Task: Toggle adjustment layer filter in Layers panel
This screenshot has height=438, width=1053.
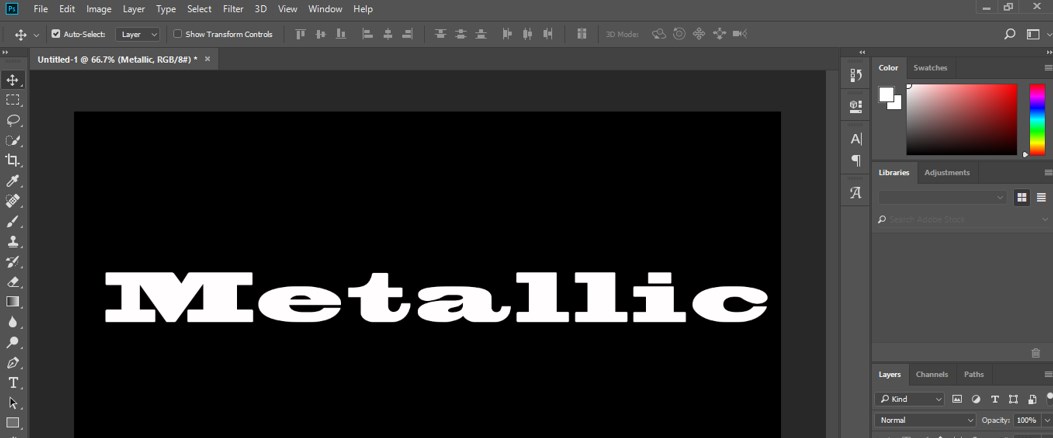Action: pyautogui.click(x=976, y=399)
